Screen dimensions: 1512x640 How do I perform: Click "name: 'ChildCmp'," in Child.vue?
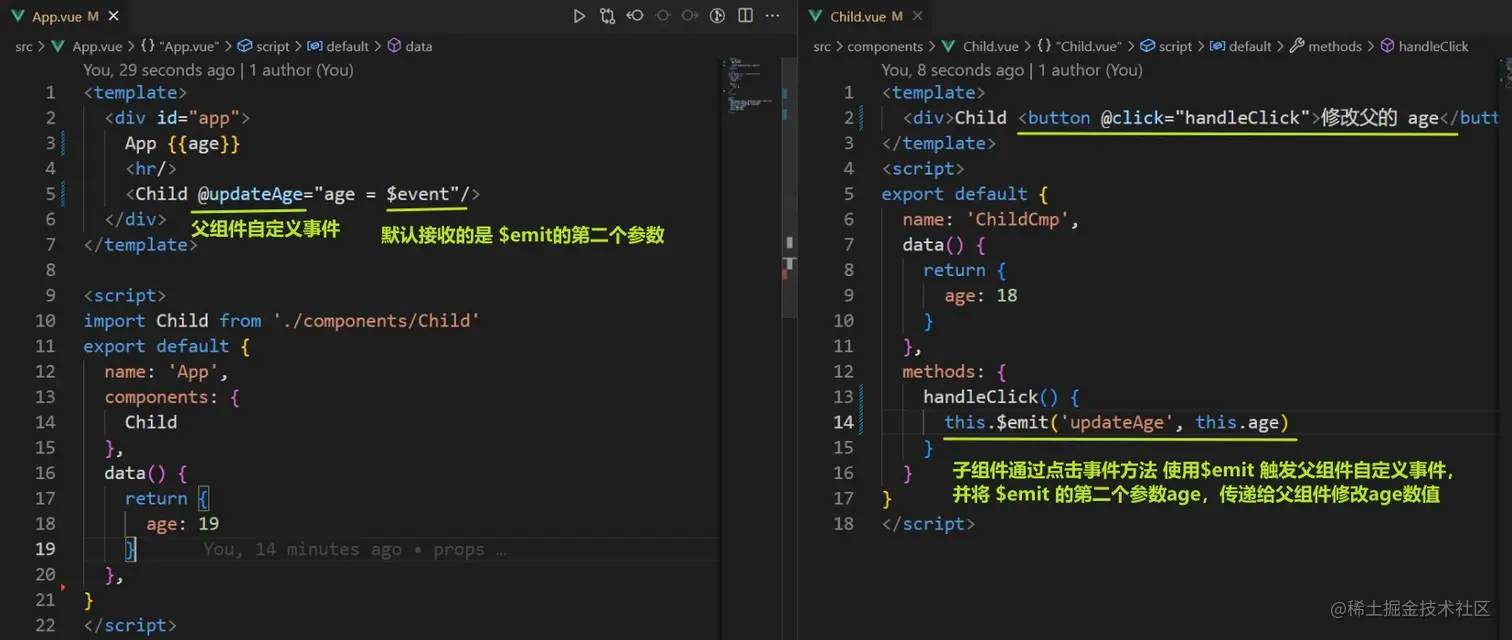pyautogui.click(x=991, y=219)
